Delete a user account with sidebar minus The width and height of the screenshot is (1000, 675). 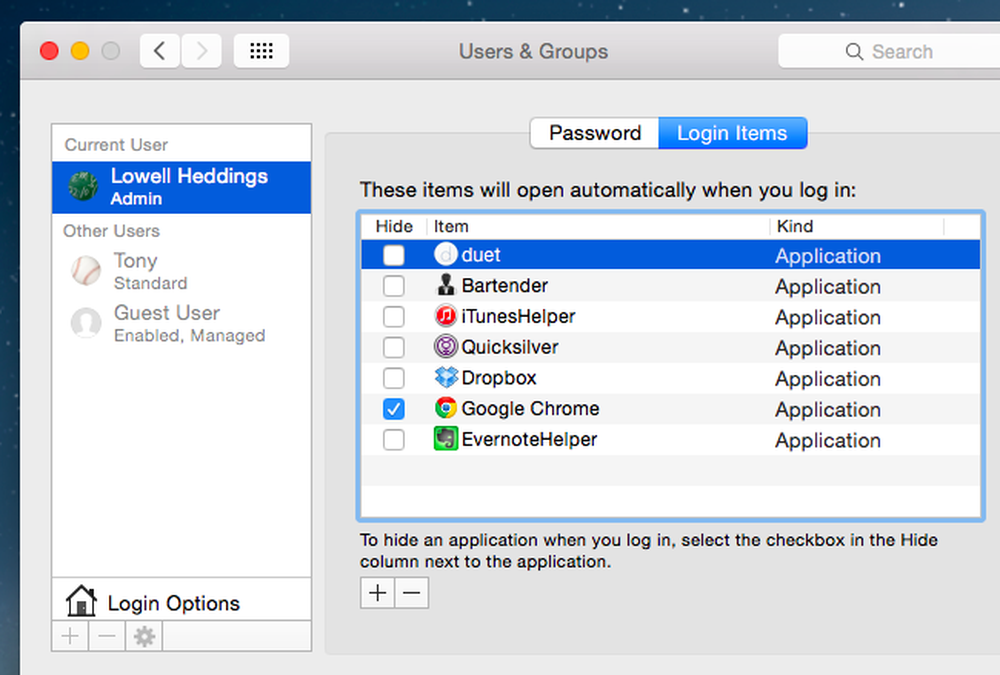(x=107, y=636)
